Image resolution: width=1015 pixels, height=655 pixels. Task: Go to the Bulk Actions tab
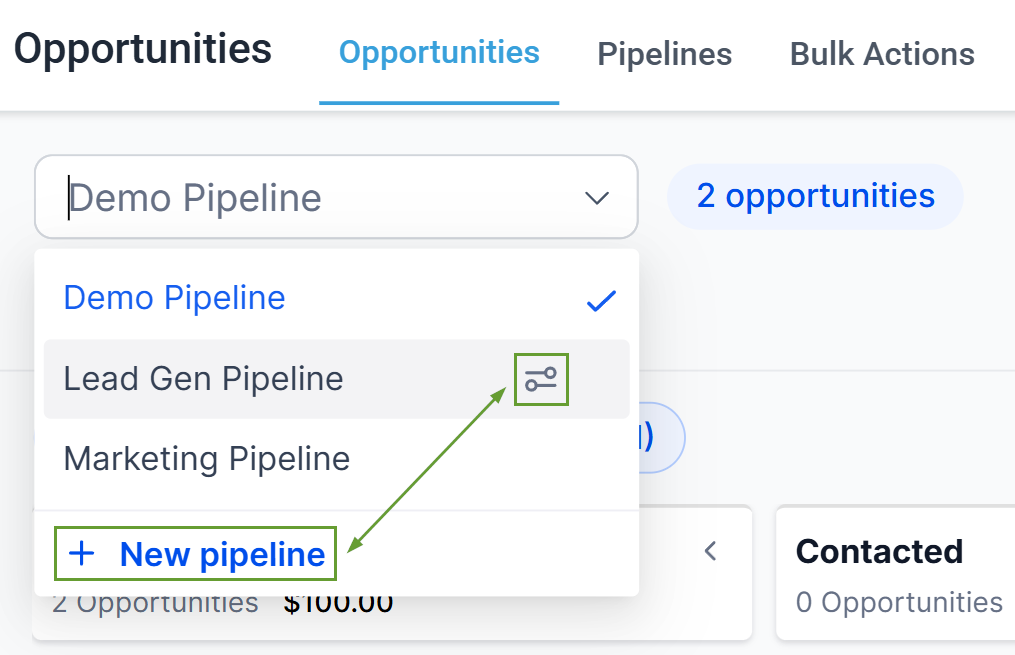pos(882,54)
